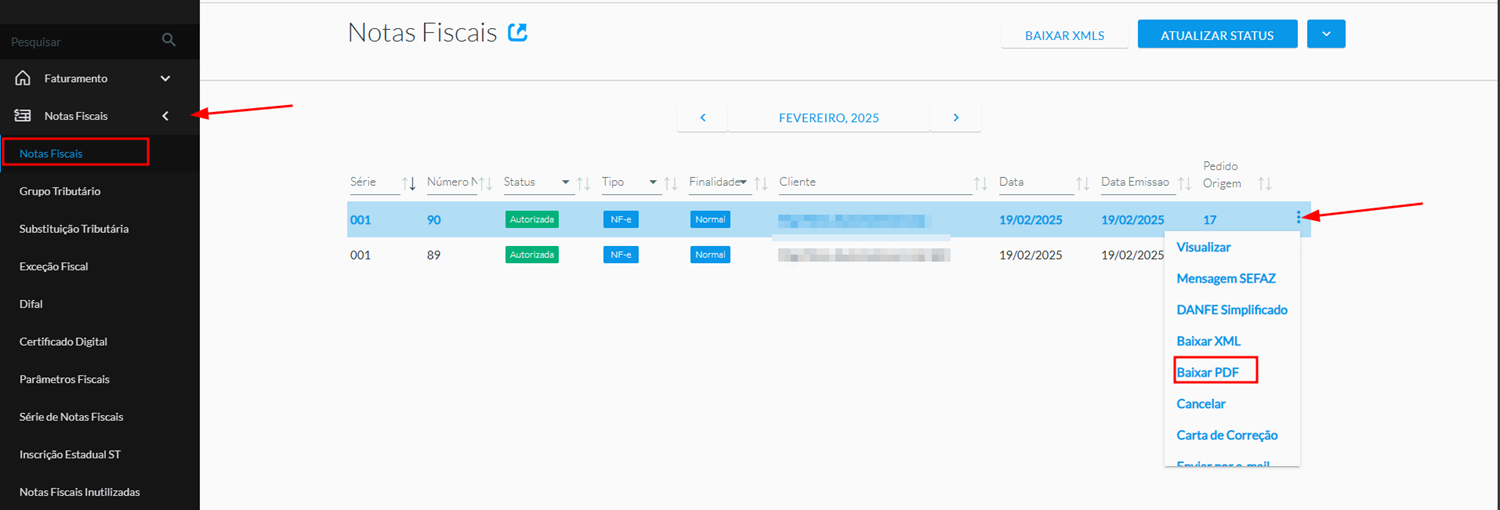Sort by the Status column arrows
This screenshot has height=510, width=1500.
(584, 183)
